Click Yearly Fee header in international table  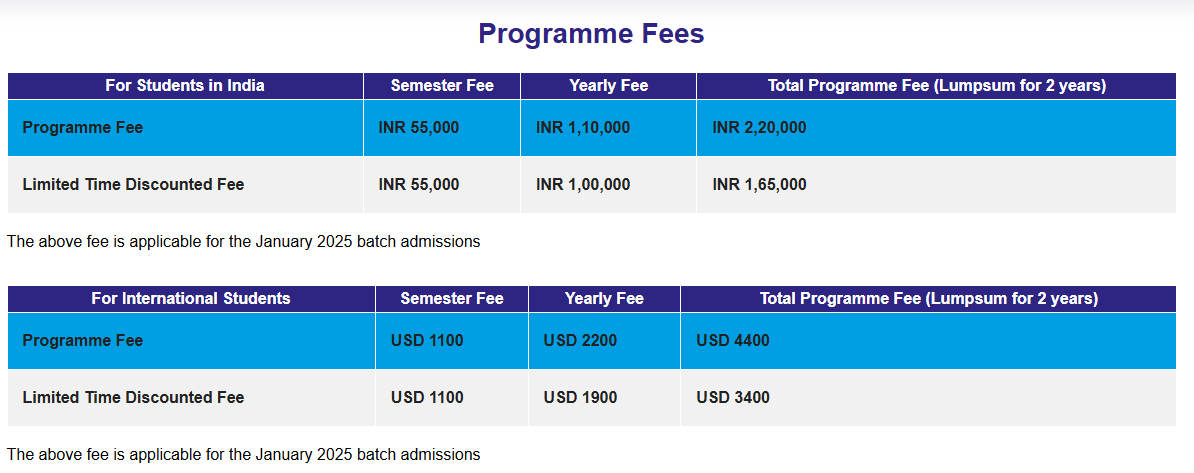point(604,299)
